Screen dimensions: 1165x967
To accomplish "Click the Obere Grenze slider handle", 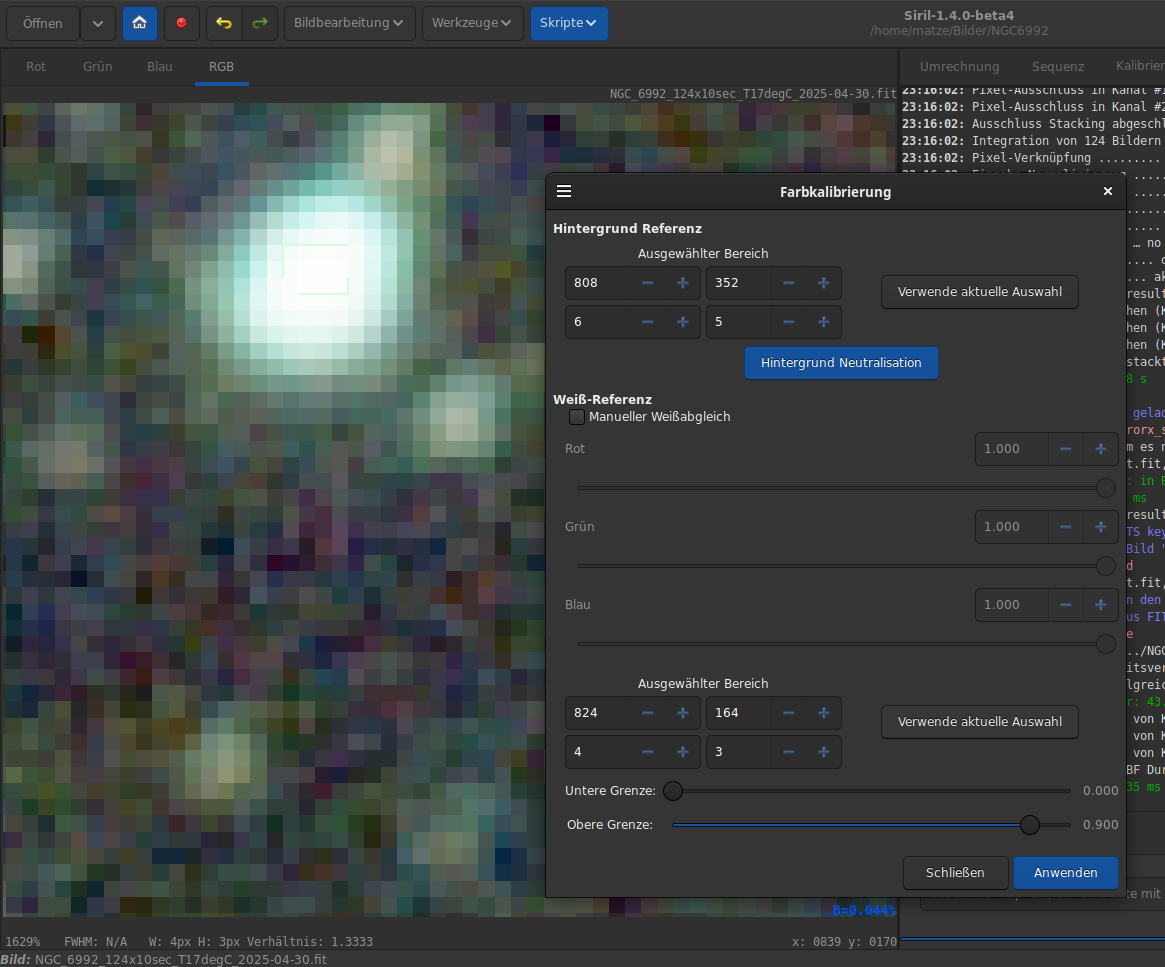I will (1030, 825).
